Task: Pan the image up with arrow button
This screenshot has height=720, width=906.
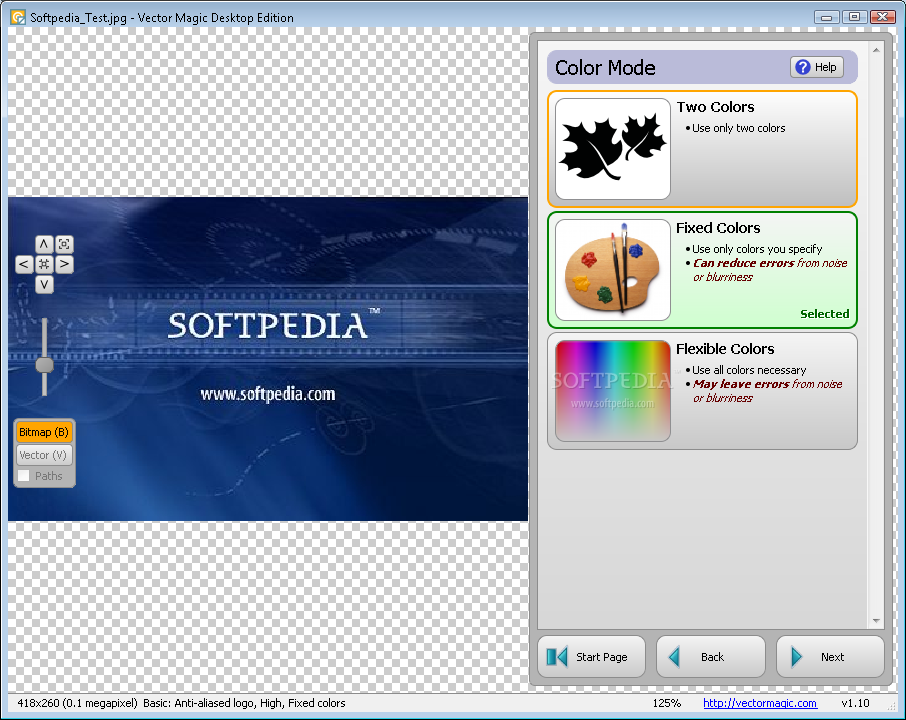Action: coord(44,244)
